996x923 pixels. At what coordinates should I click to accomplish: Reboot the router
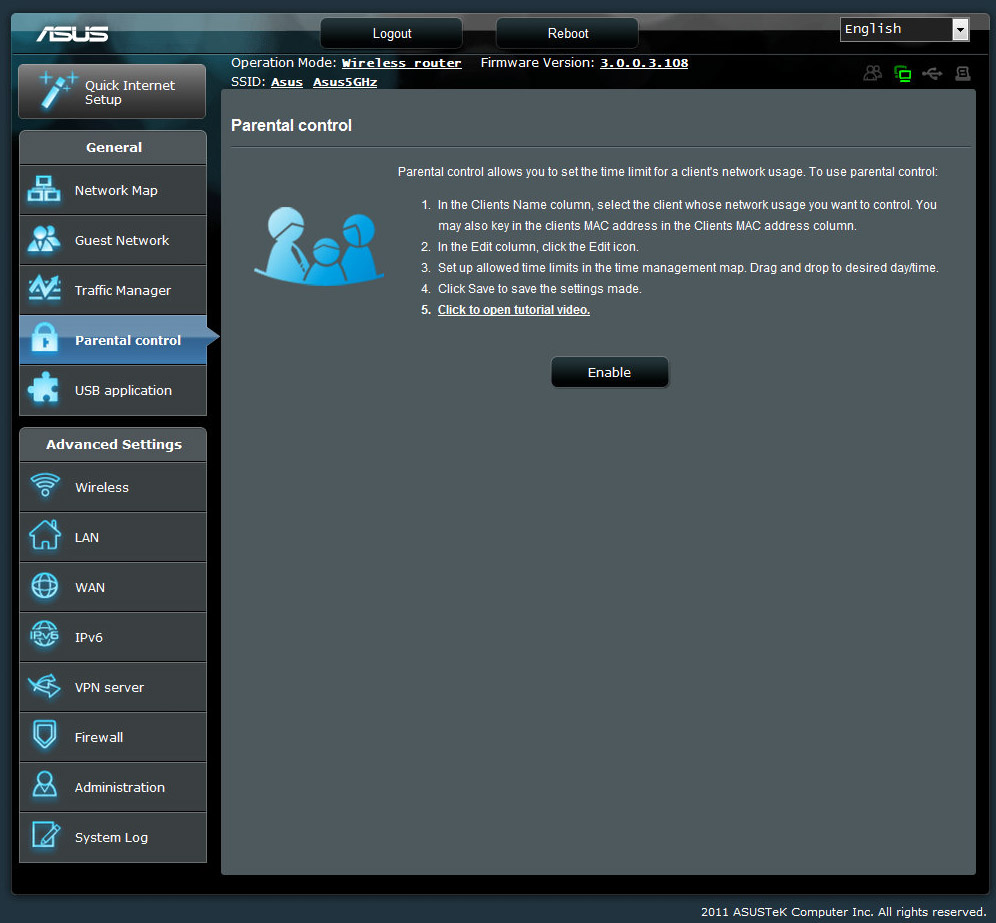pyautogui.click(x=567, y=33)
